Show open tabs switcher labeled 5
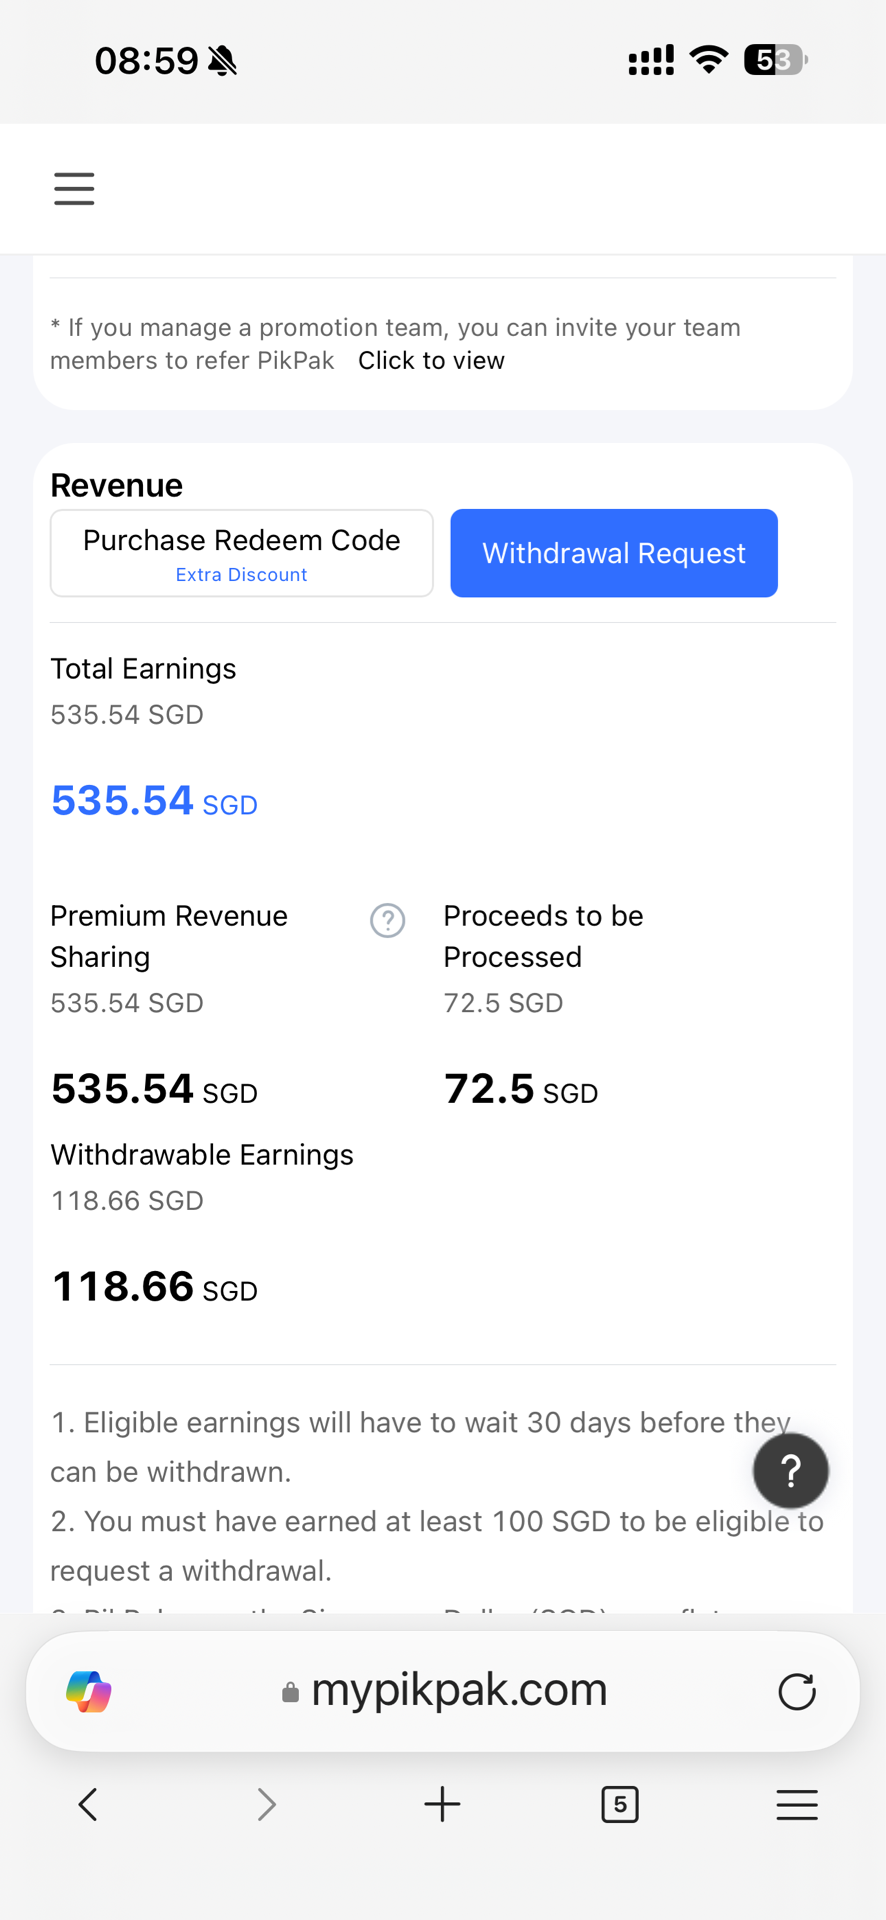 [x=620, y=1805]
